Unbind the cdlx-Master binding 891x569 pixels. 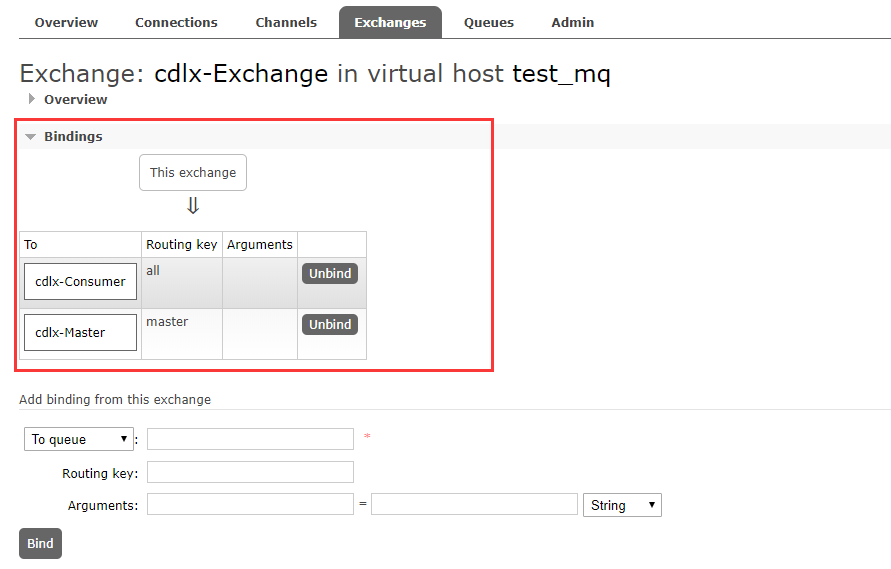330,325
